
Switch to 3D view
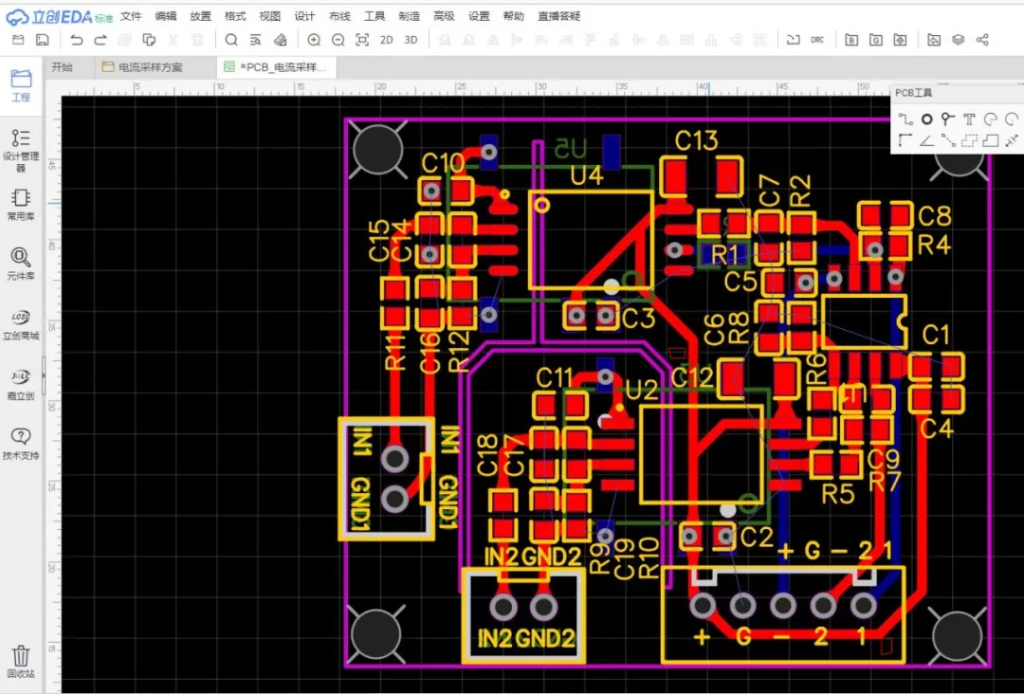coord(410,40)
